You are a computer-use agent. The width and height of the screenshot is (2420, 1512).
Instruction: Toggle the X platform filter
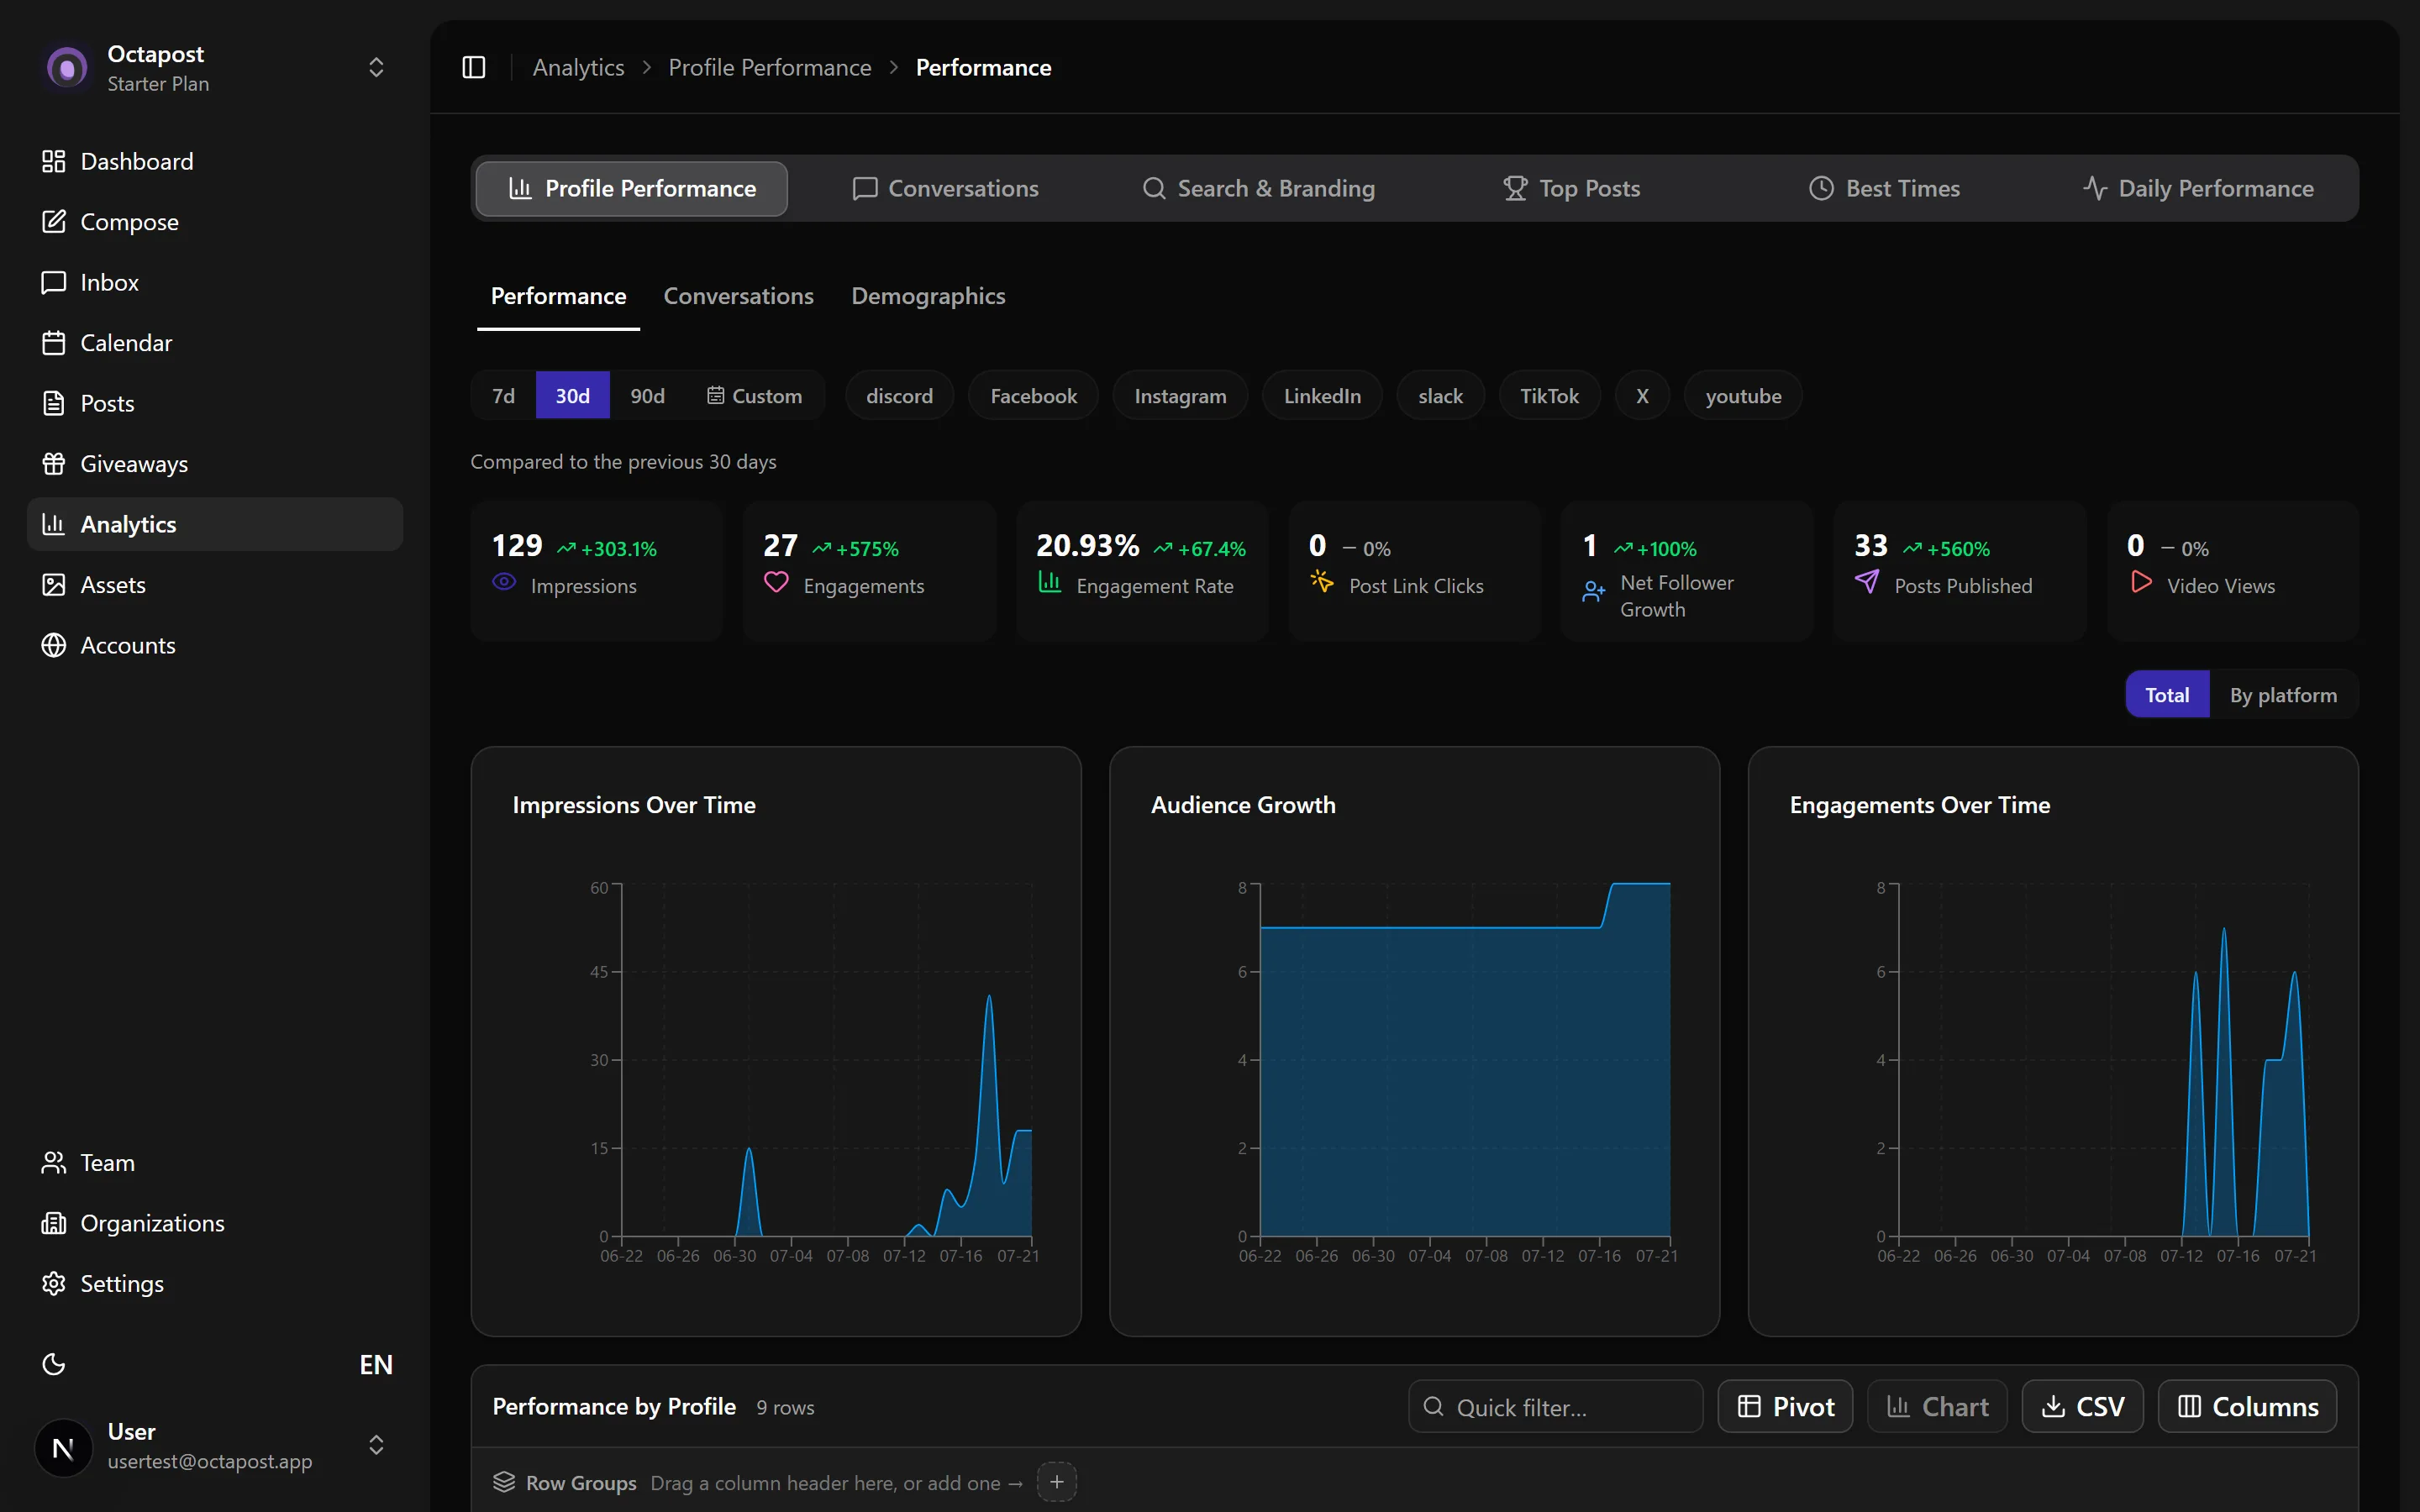click(1642, 395)
